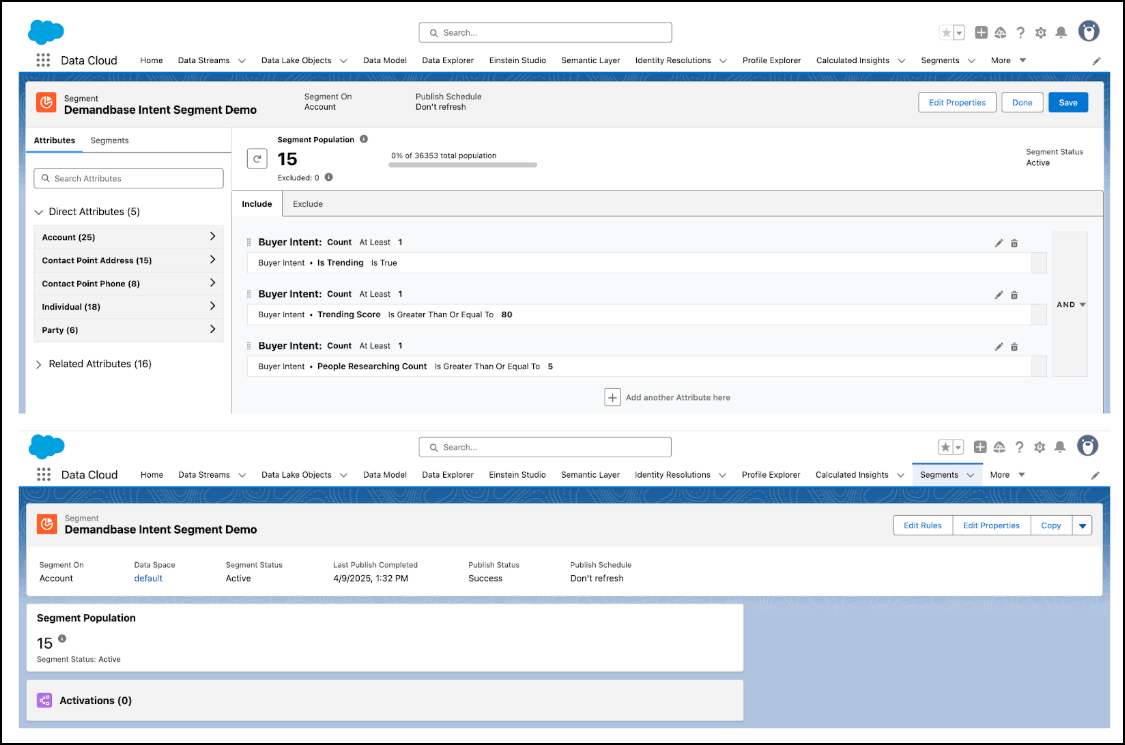
Task: Click the plus icon to add another attribute
Action: pos(612,398)
